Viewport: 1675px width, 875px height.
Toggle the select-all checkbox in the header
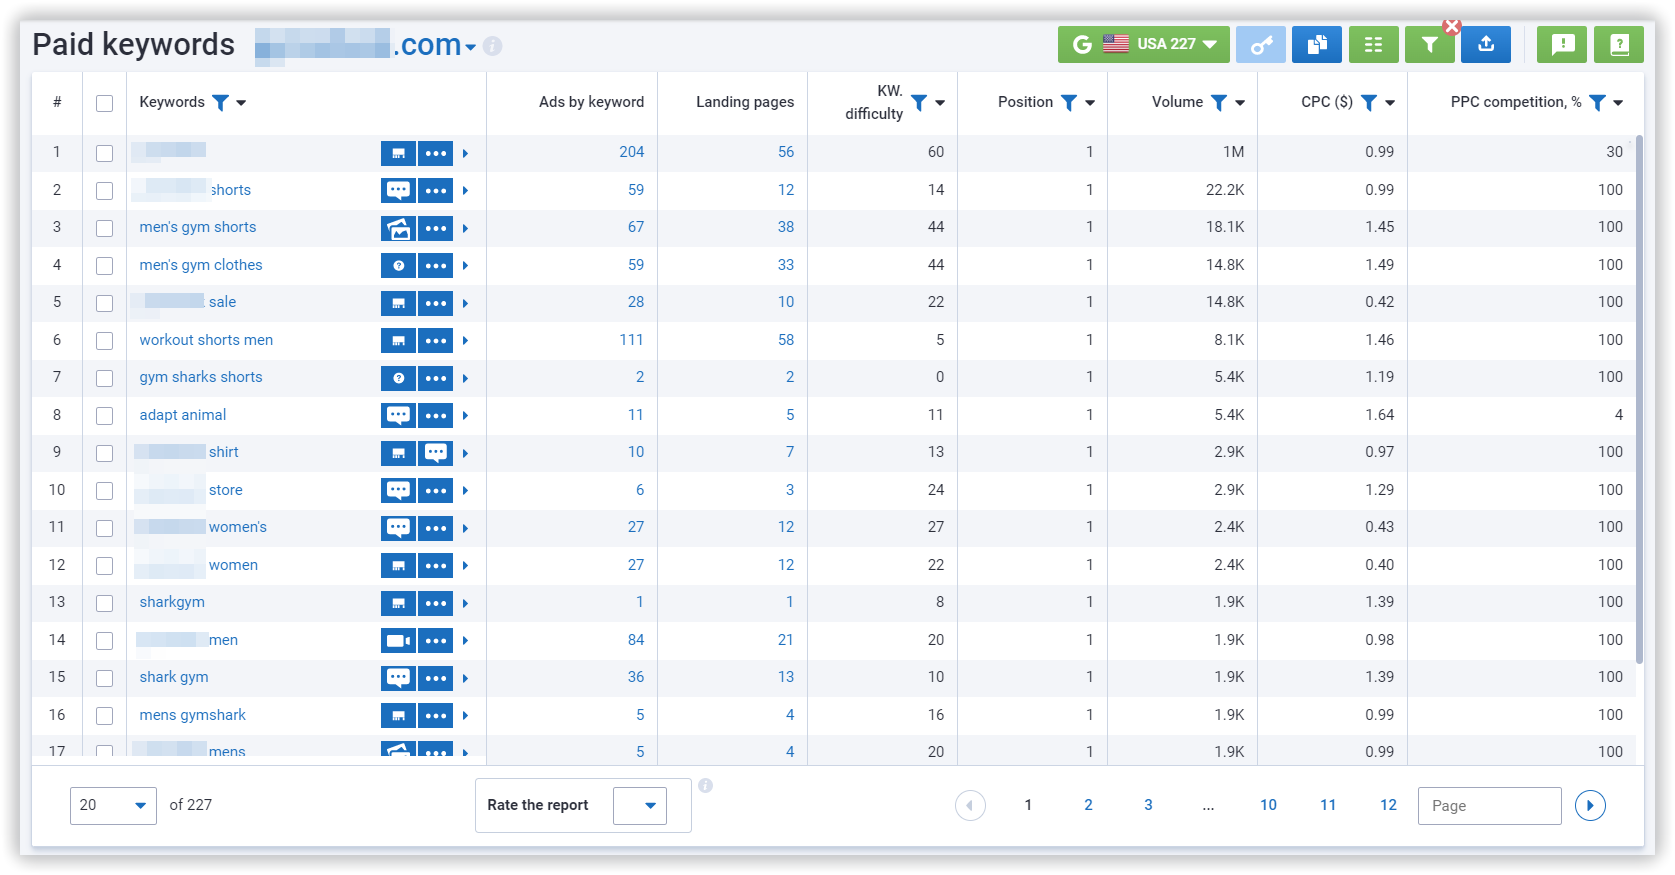[x=104, y=103]
